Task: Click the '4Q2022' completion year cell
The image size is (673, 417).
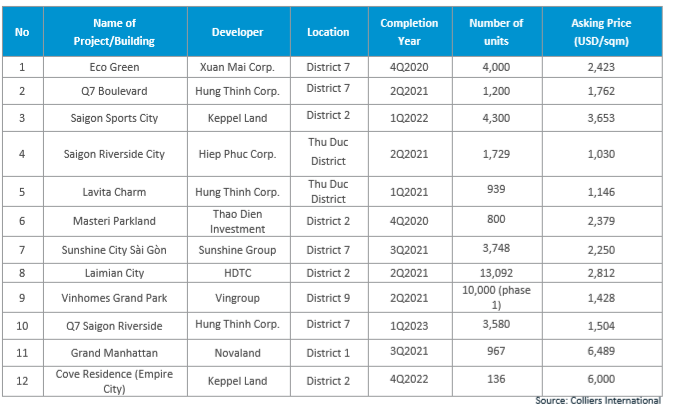Action: coord(410,381)
